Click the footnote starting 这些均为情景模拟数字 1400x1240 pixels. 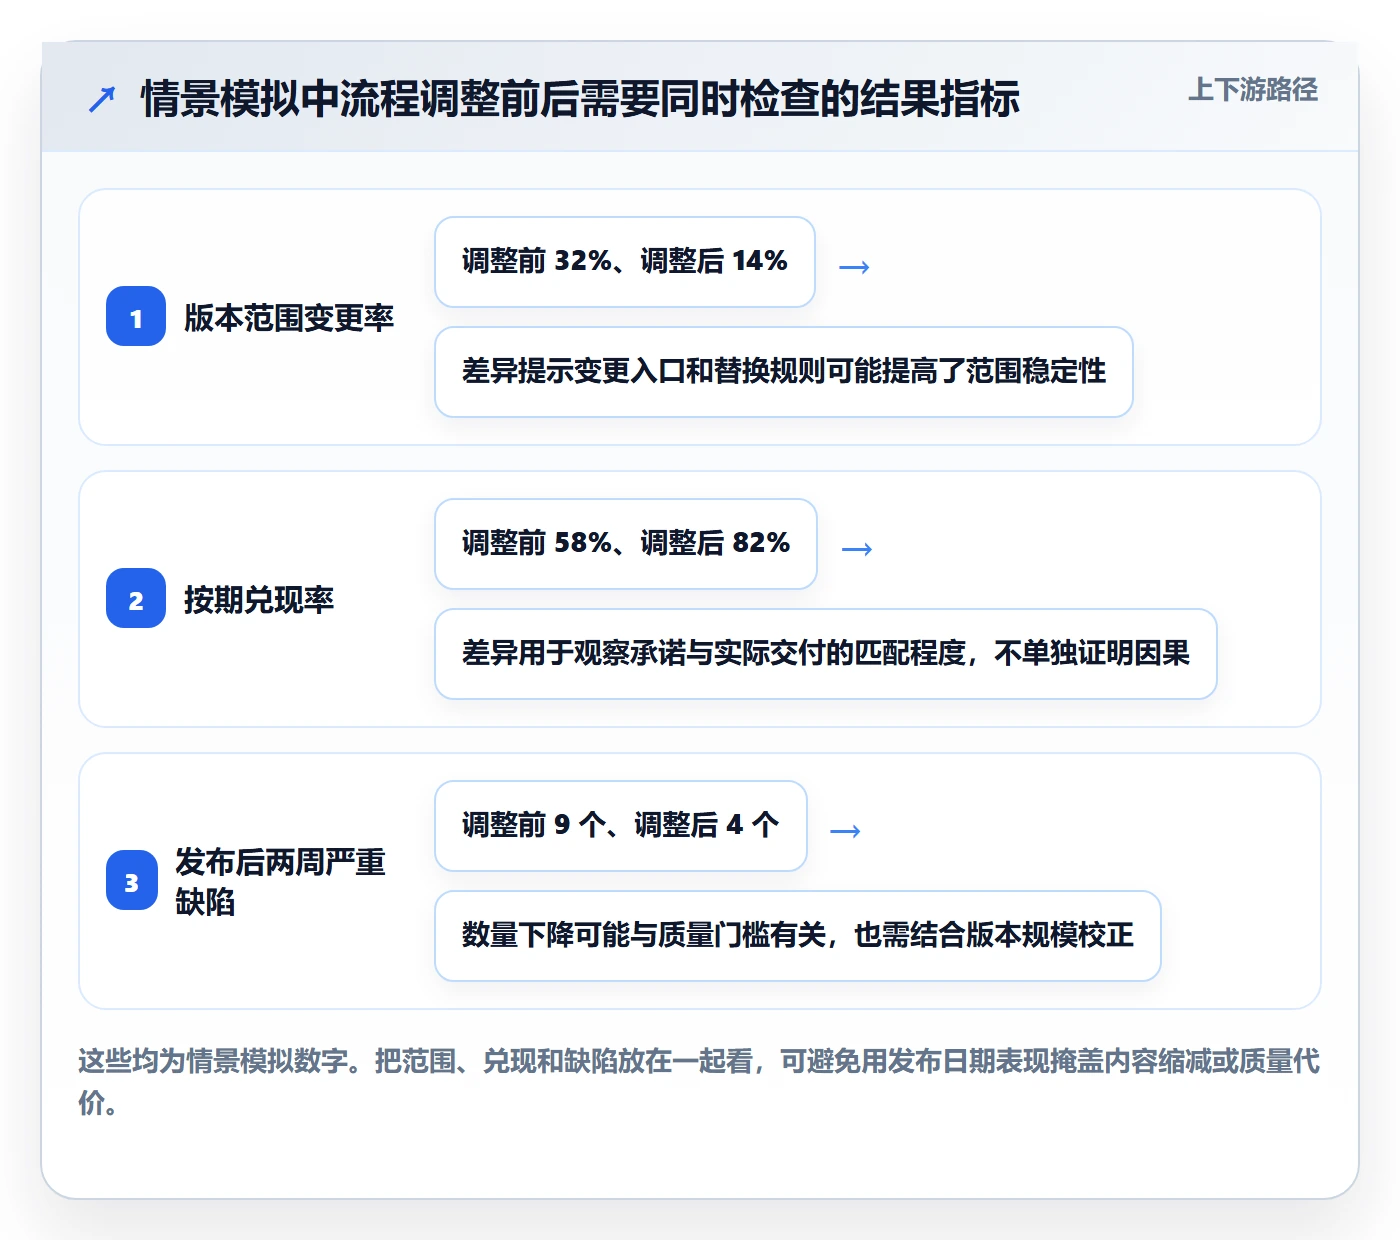[700, 1081]
